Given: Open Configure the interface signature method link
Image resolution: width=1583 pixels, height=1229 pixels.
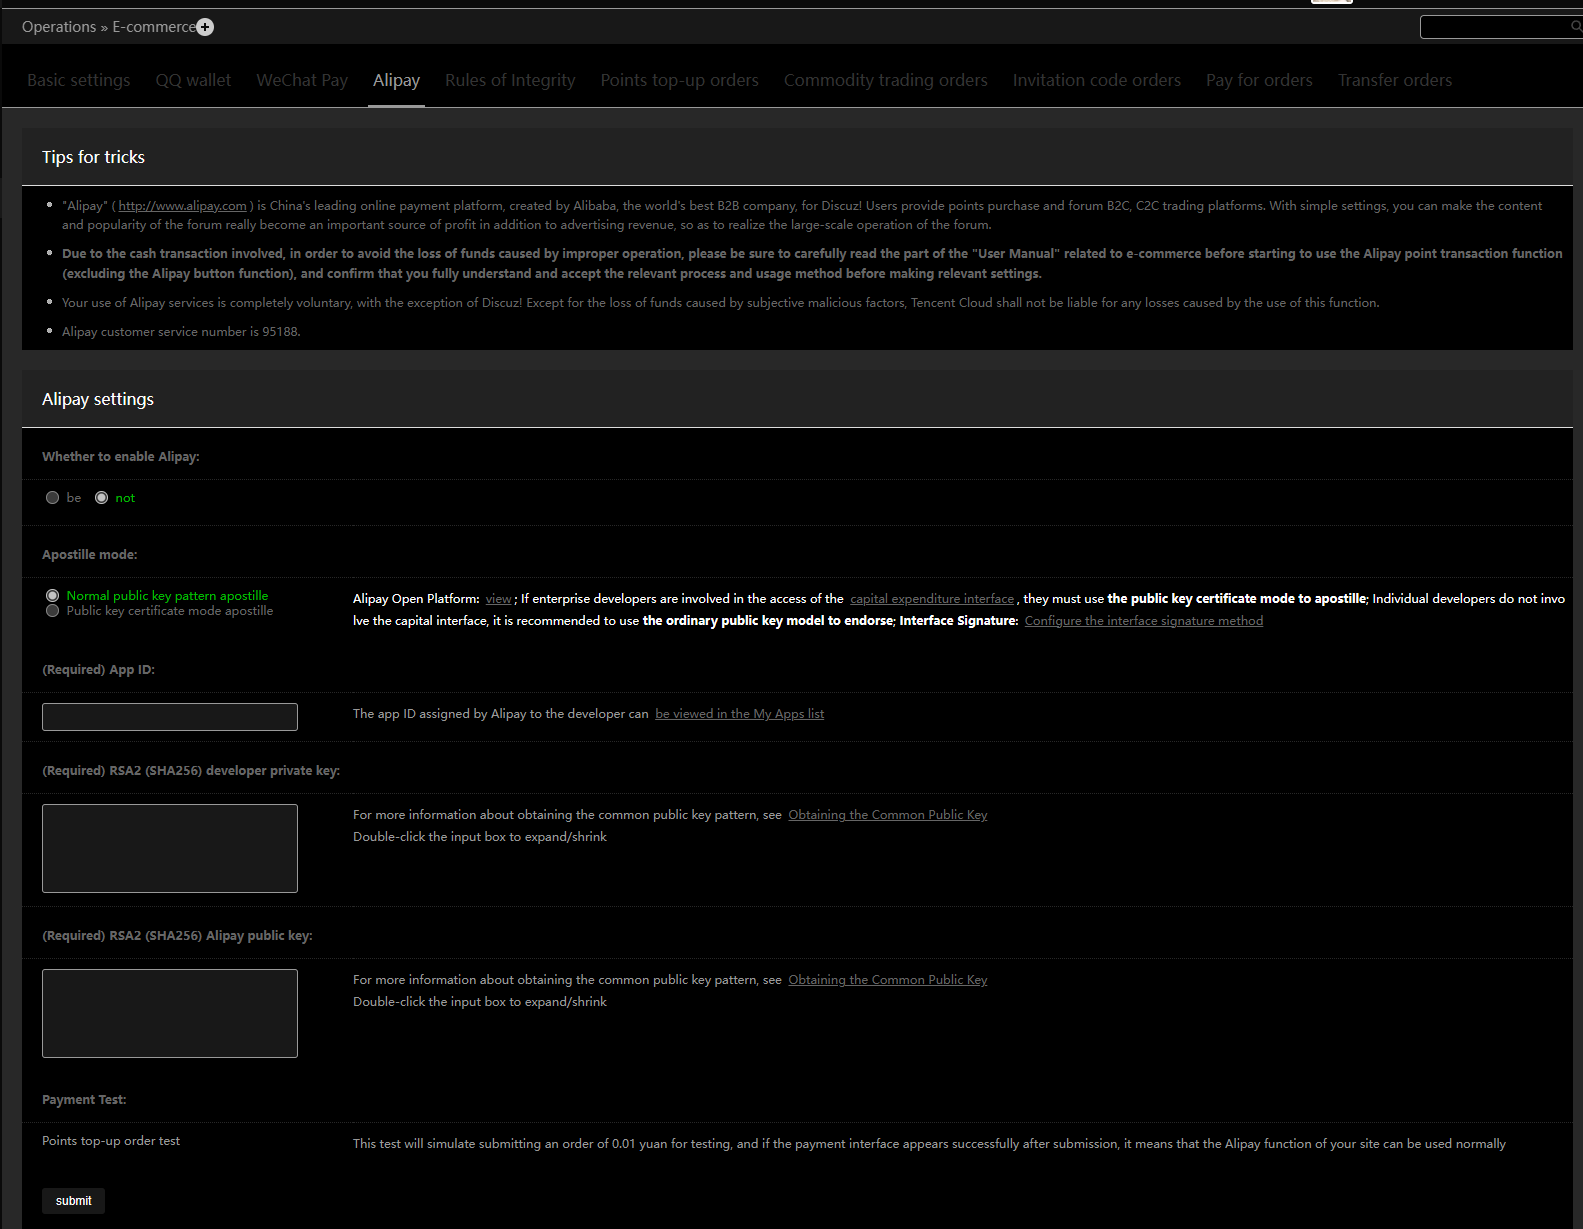Looking at the screenshot, I should (x=1144, y=621).
